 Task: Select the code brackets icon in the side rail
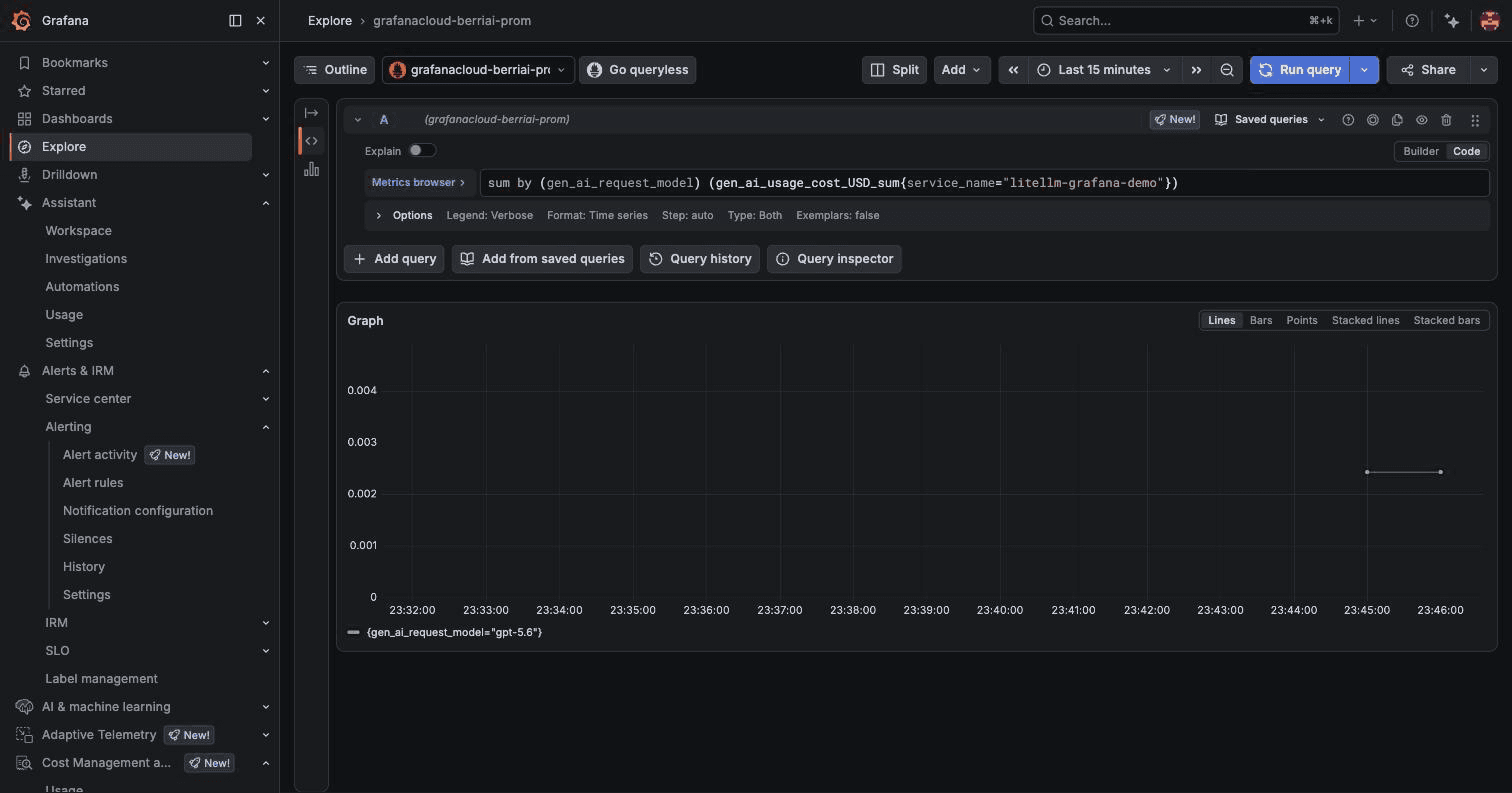[311, 141]
